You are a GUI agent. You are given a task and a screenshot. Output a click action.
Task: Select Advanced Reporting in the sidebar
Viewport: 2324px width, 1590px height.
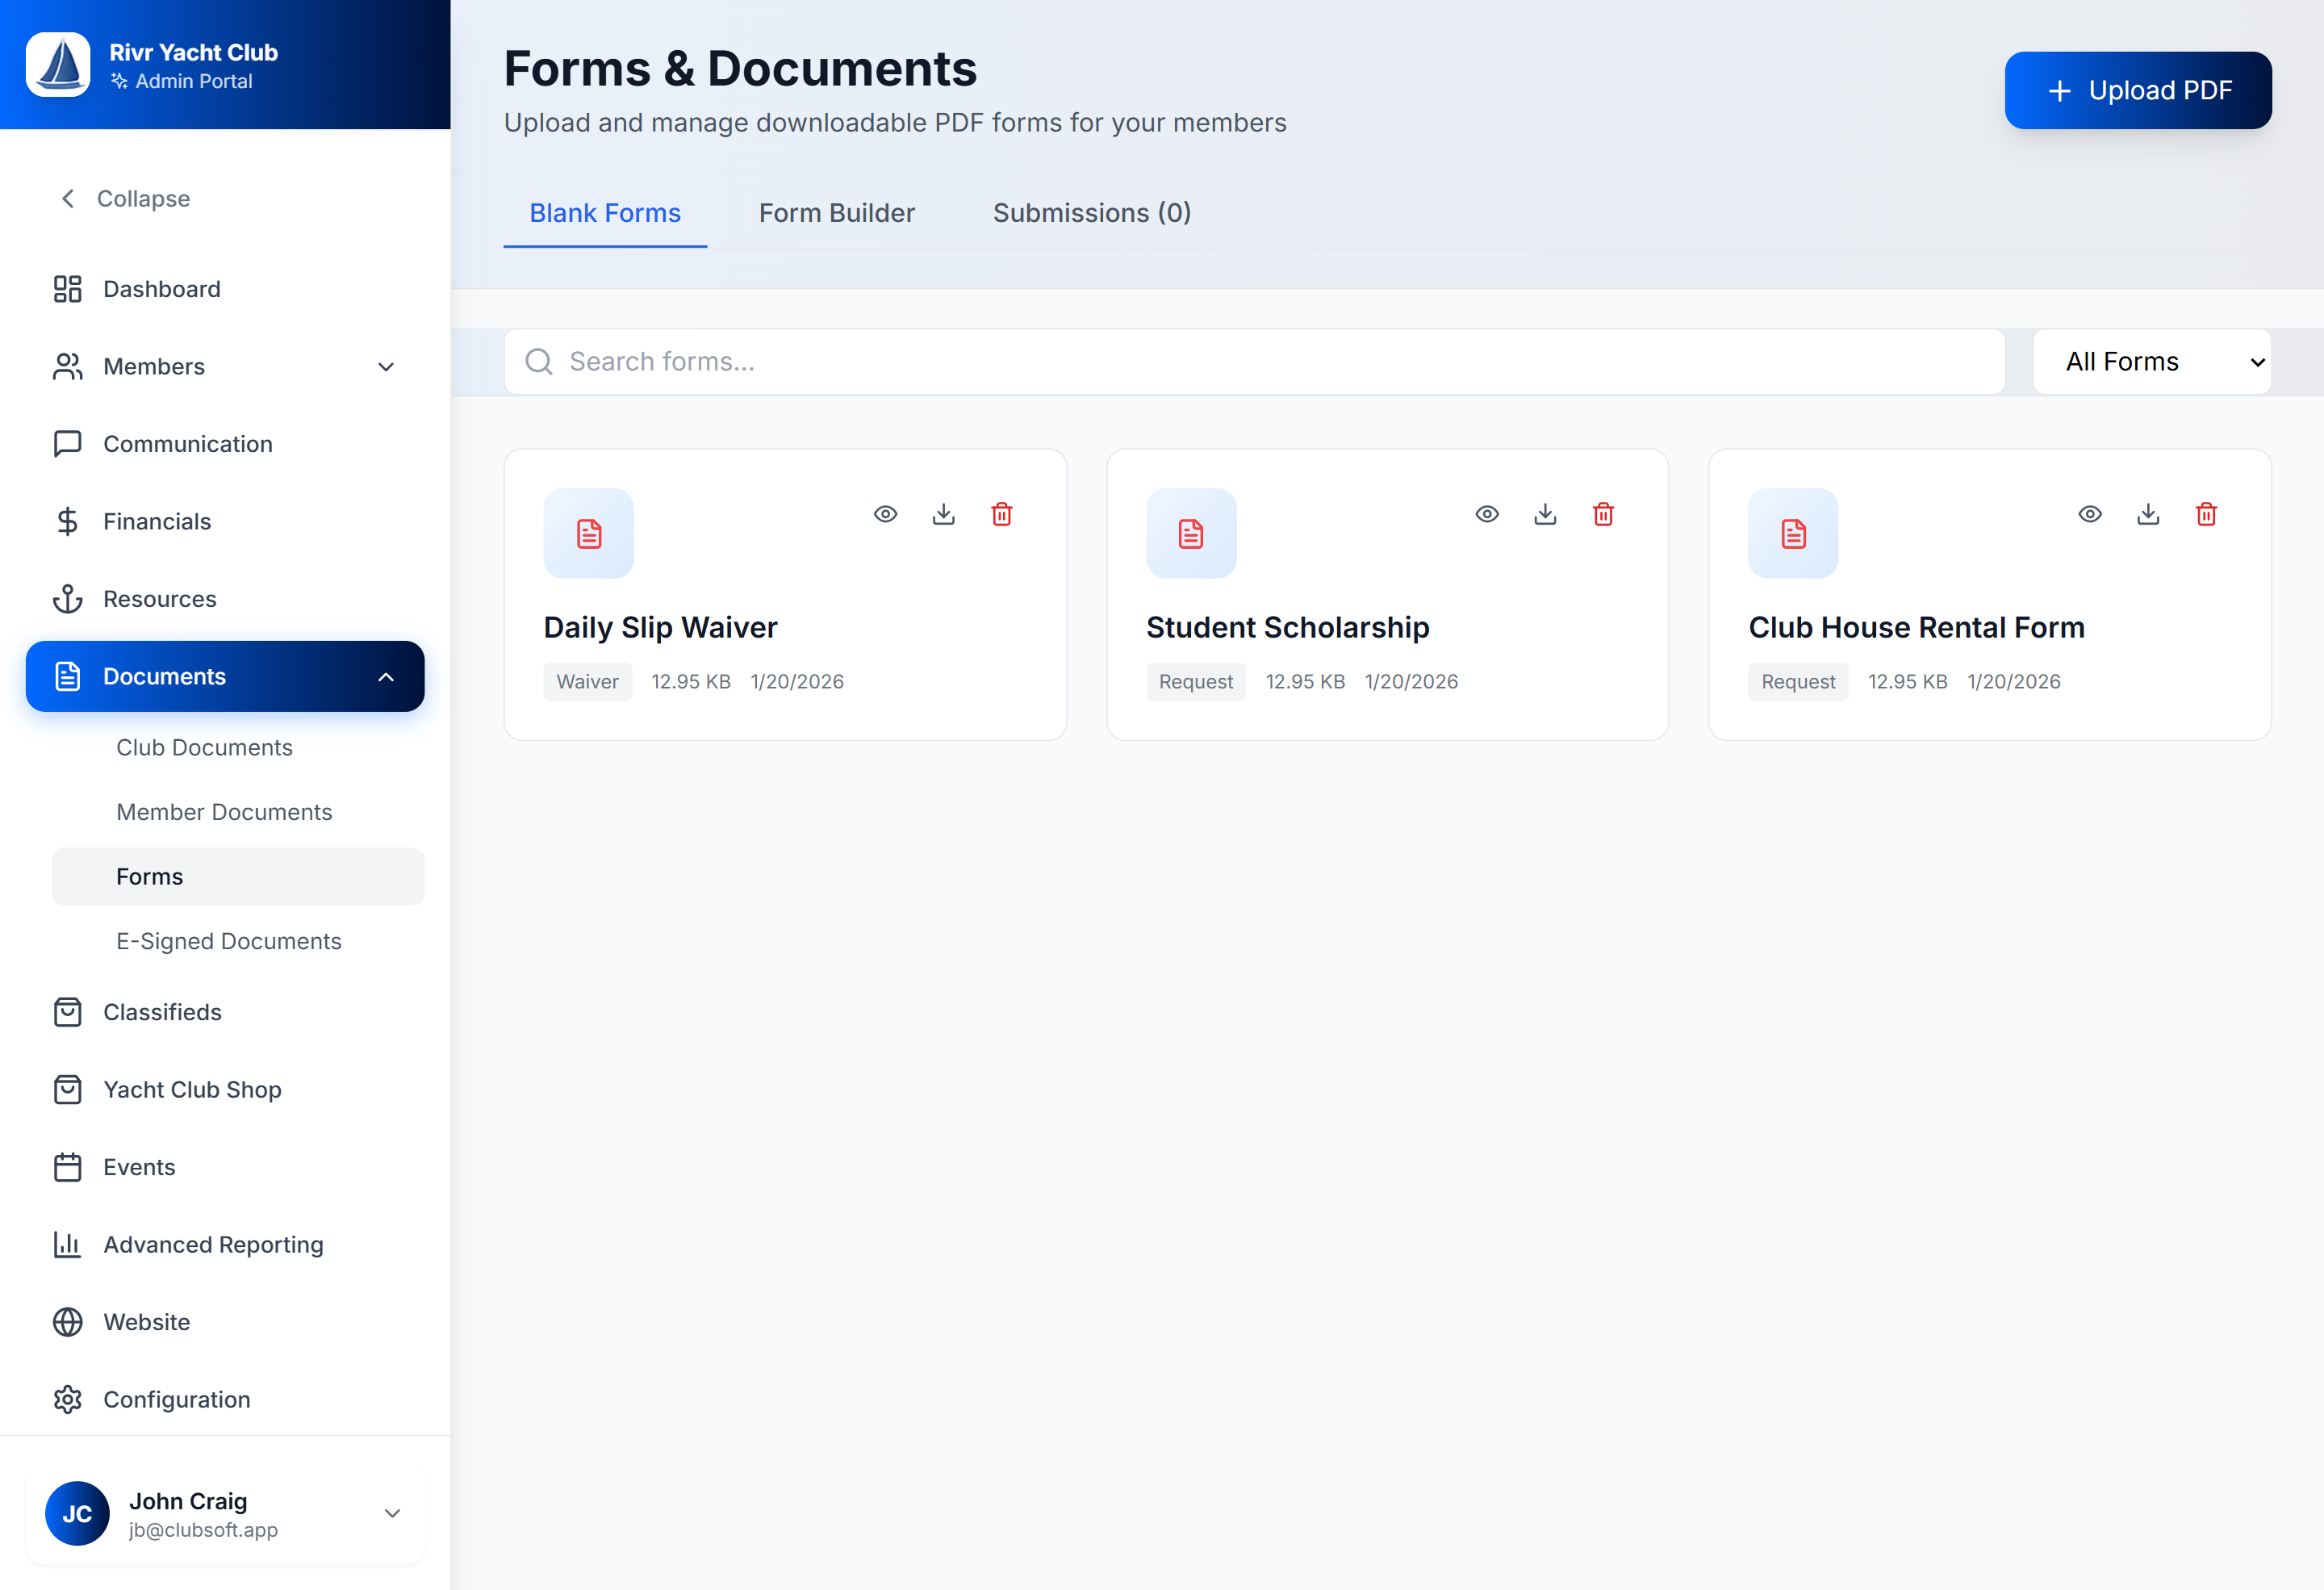click(212, 1244)
